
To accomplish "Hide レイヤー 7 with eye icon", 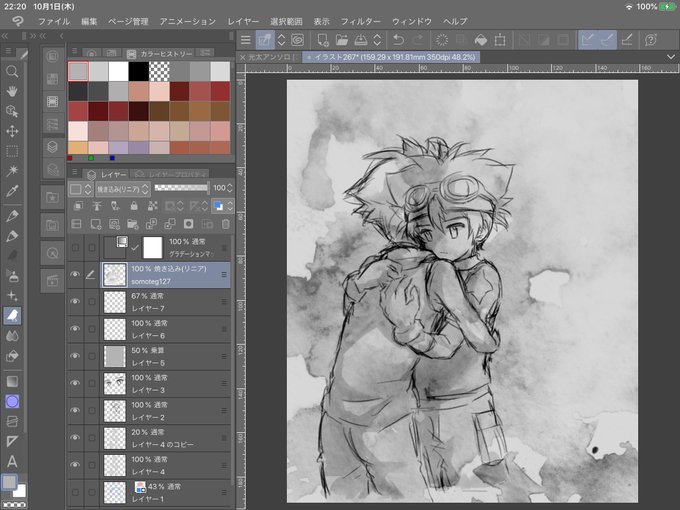I will 75,301.
